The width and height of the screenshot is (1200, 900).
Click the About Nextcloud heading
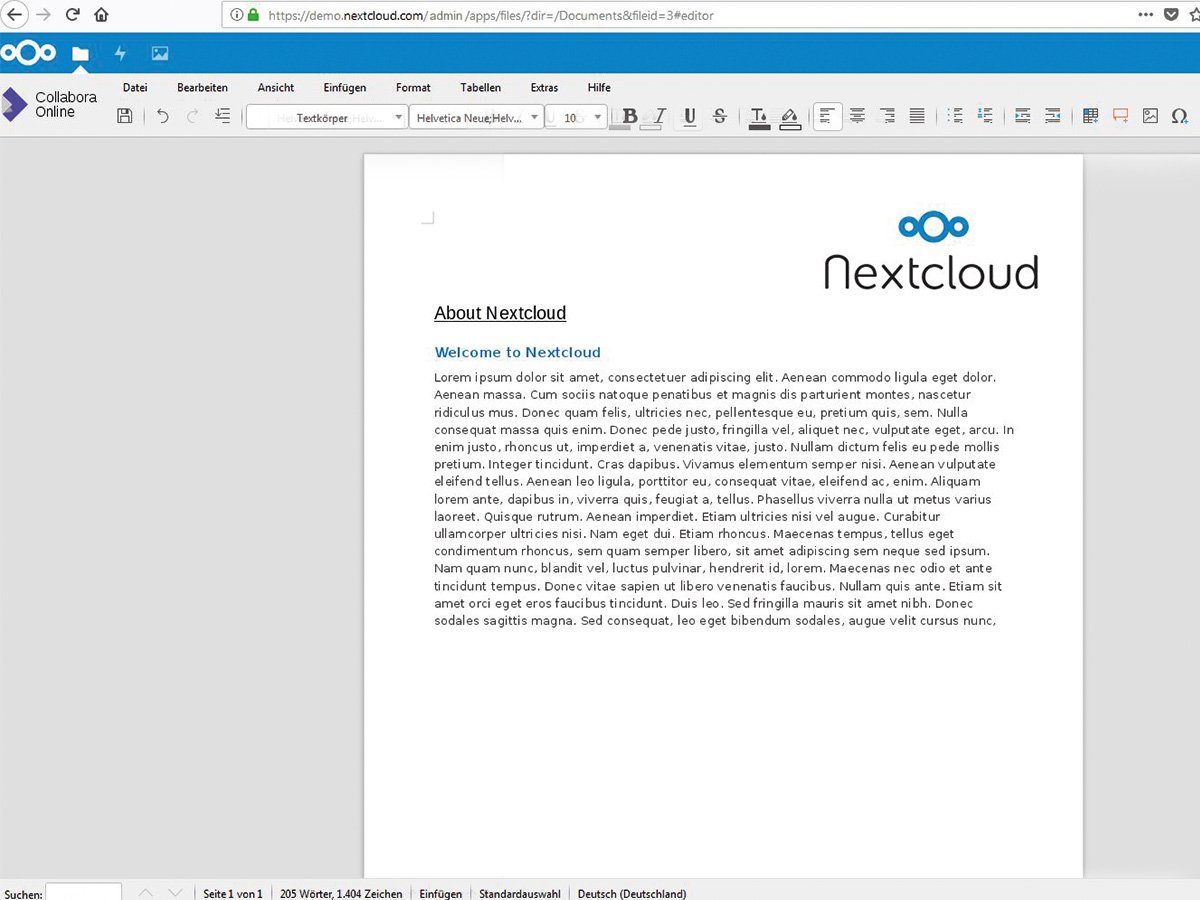point(500,313)
